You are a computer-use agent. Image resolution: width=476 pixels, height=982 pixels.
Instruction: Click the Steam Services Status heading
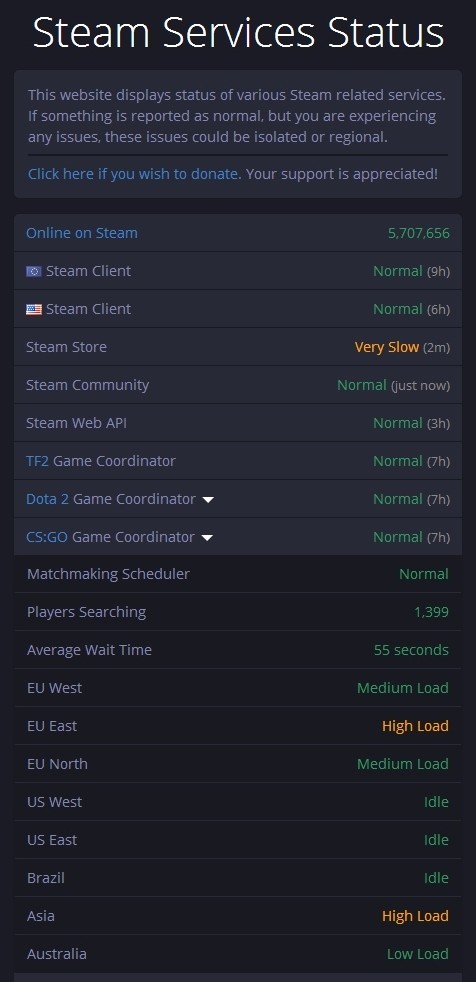tap(238, 33)
